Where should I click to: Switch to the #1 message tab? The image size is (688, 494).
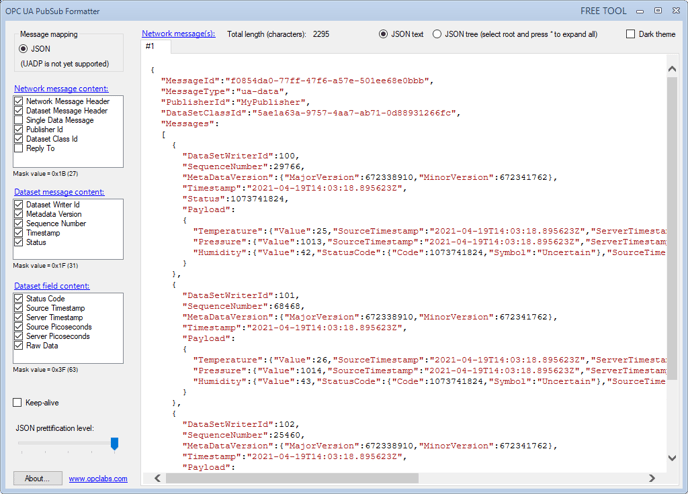point(150,47)
